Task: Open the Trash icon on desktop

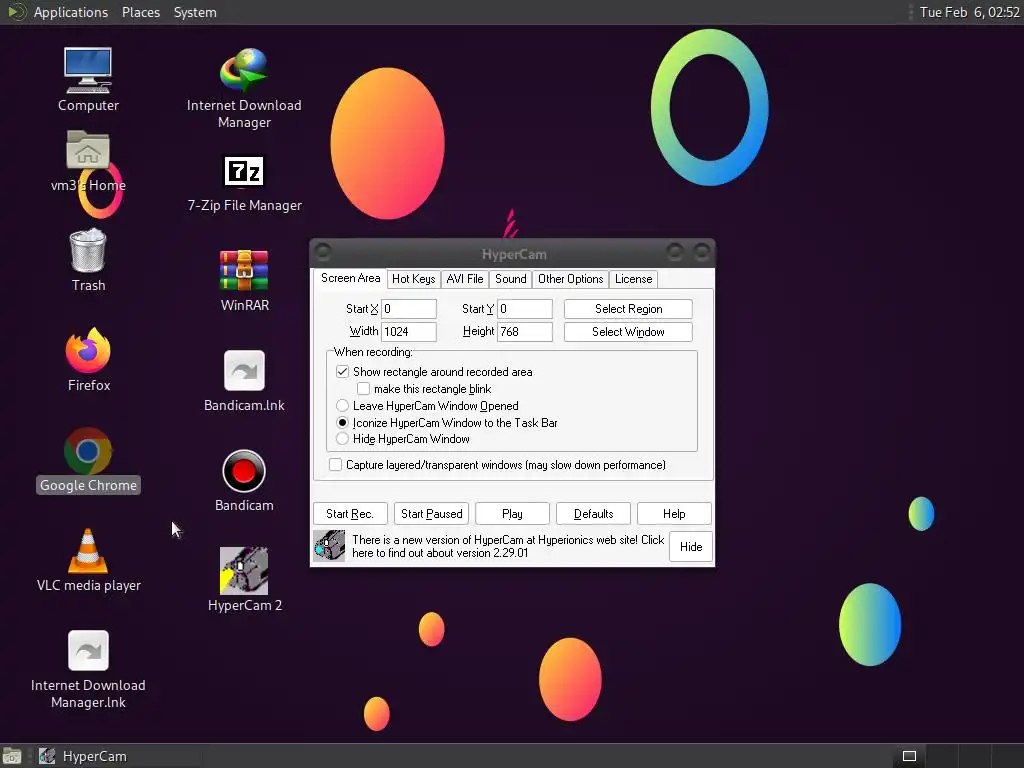Action: [x=88, y=249]
